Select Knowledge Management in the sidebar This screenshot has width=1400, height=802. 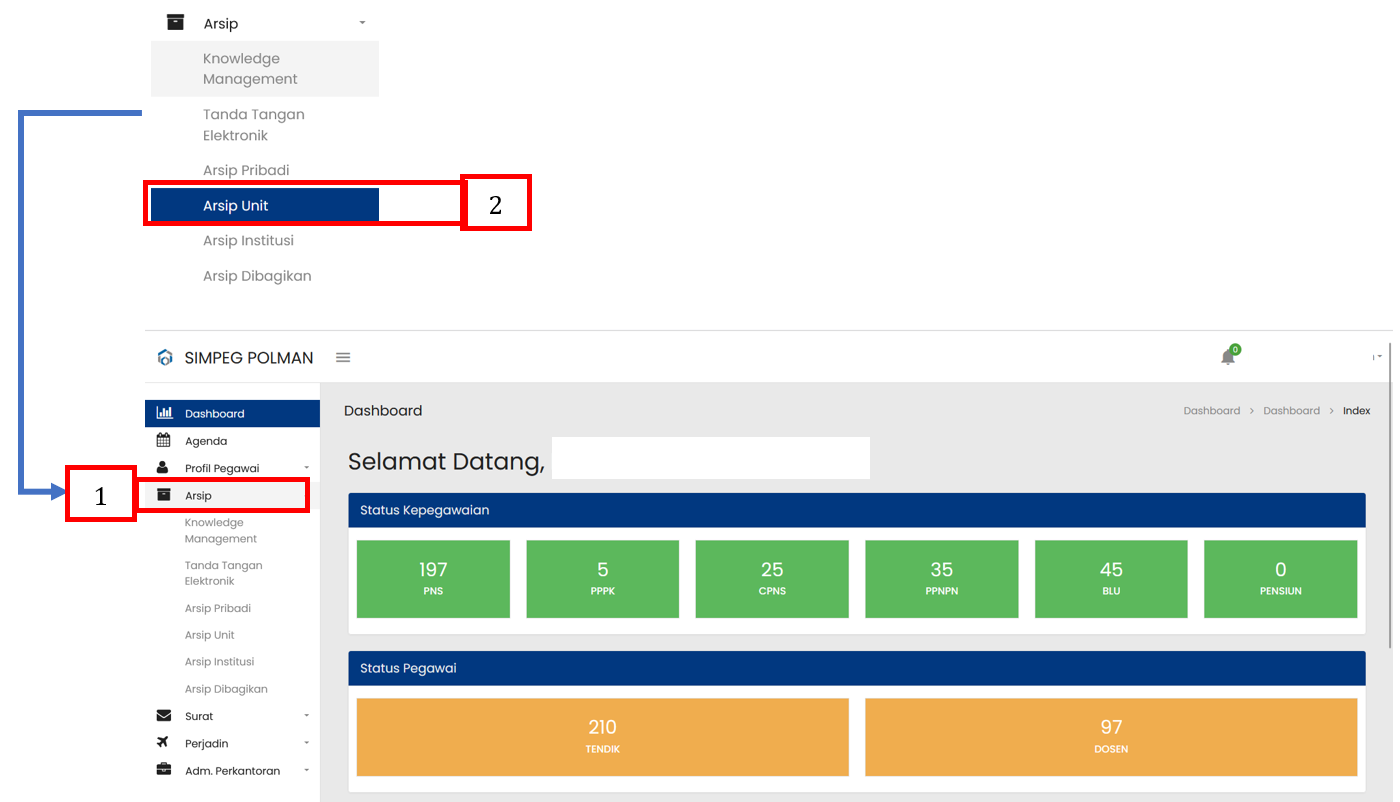[220, 531]
